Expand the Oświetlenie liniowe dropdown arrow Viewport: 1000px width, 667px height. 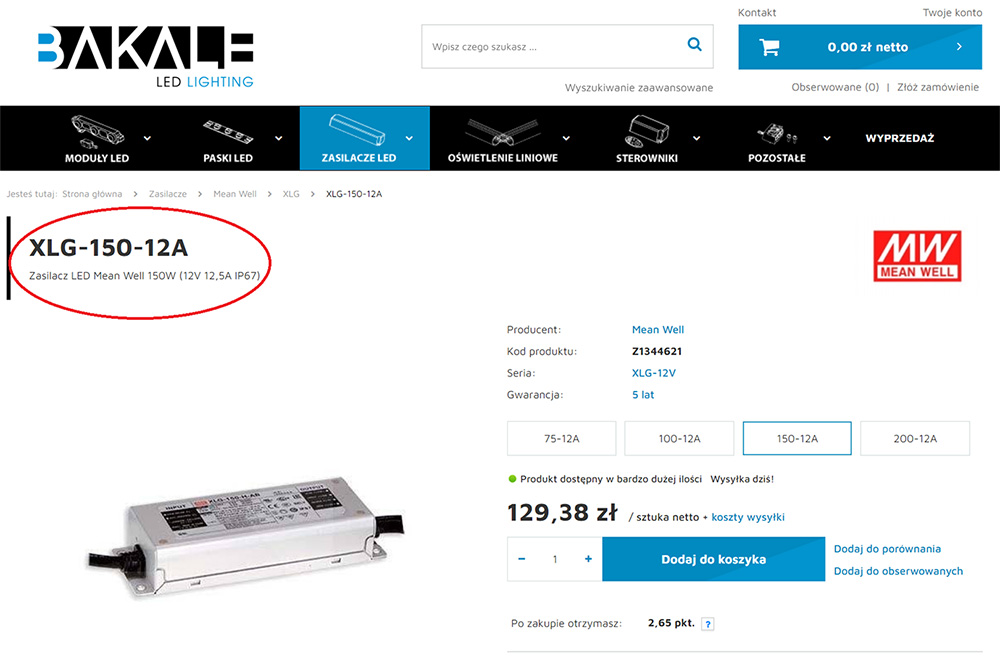tap(566, 138)
